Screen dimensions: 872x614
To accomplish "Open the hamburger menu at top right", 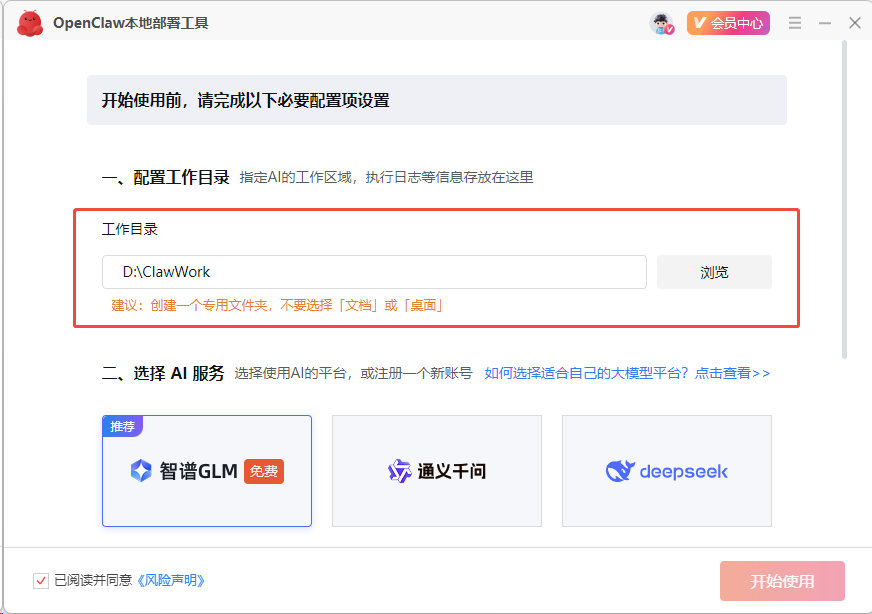I will coord(794,21).
